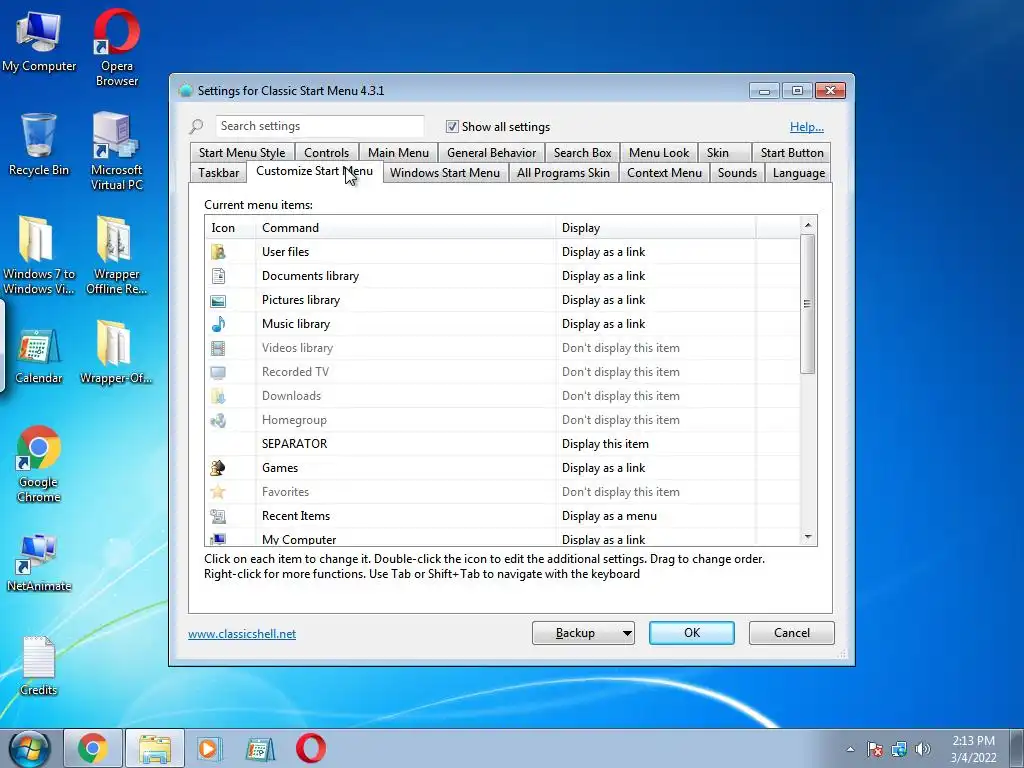Open the Backup button dropdown arrow
Viewport: 1024px width, 768px height.
(x=626, y=633)
